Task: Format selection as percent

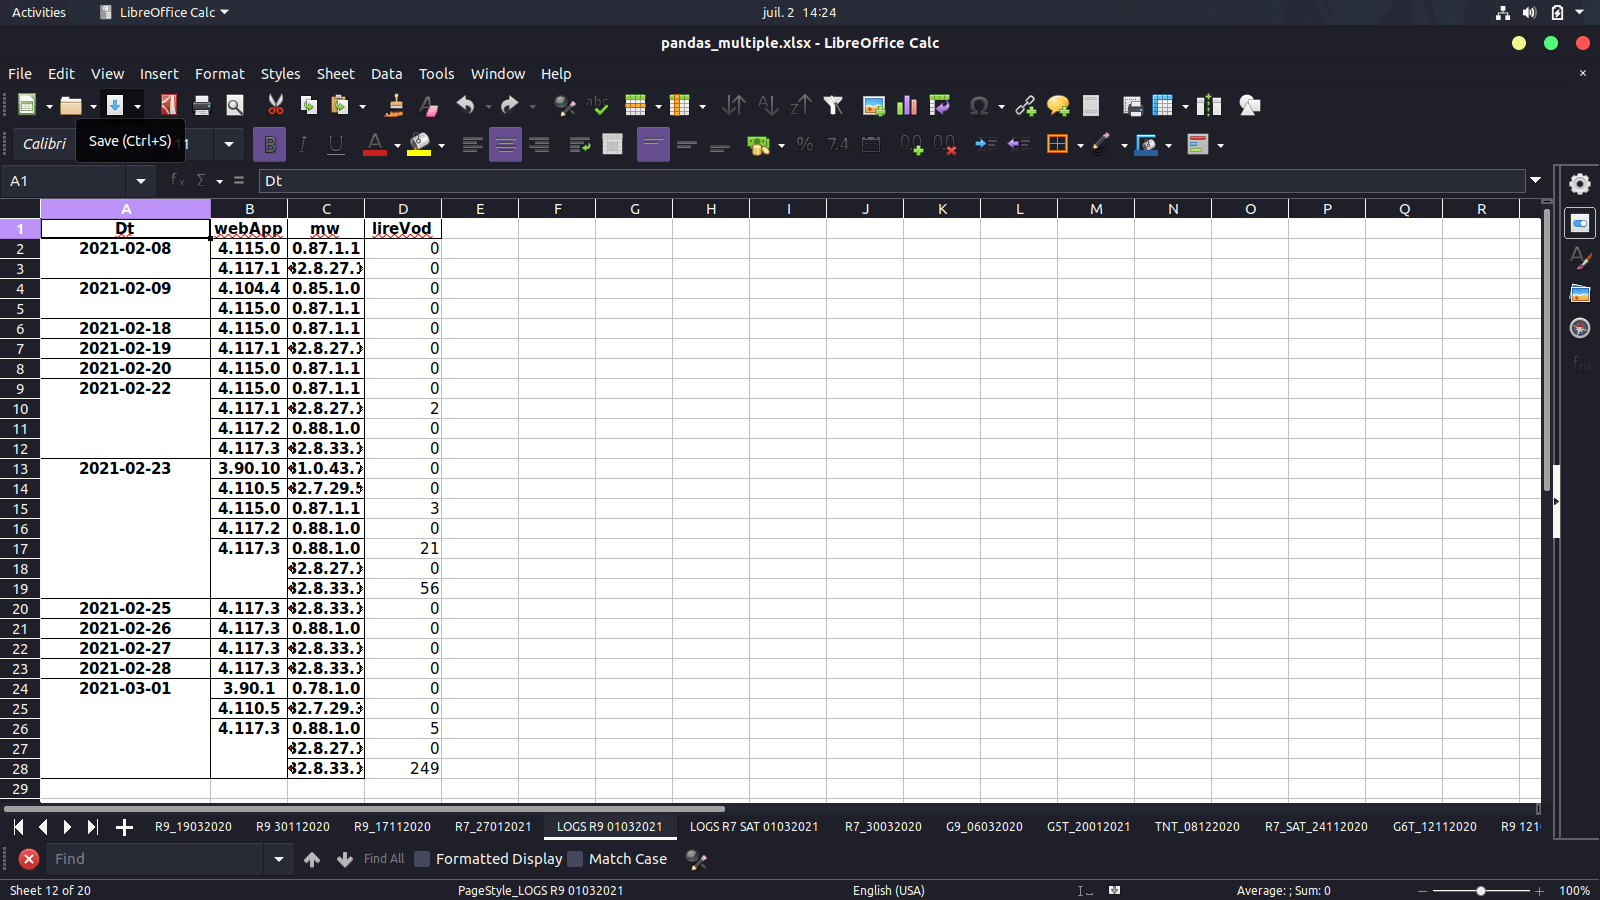Action: click(806, 145)
